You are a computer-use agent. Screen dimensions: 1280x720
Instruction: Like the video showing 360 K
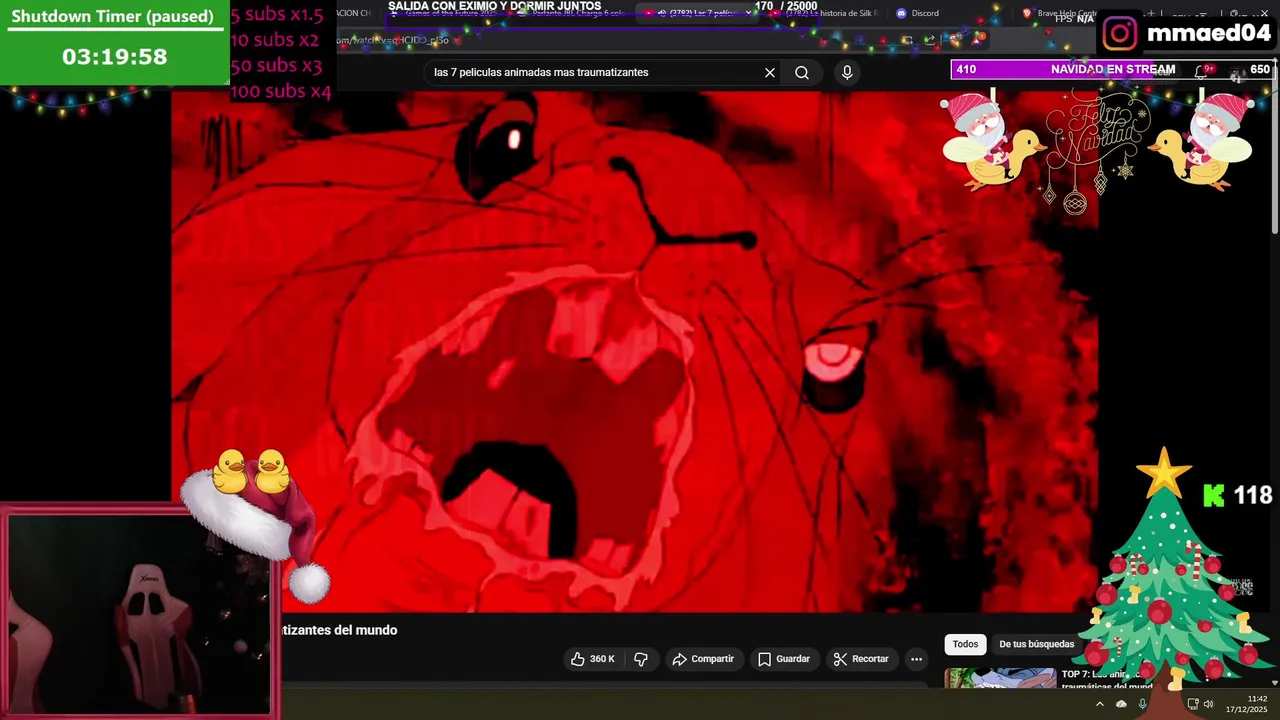(x=592, y=659)
